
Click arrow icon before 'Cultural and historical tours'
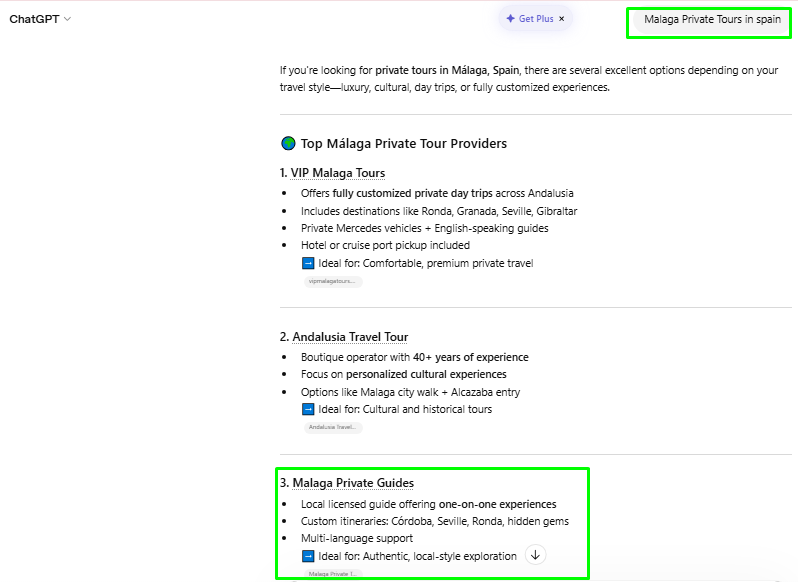308,409
